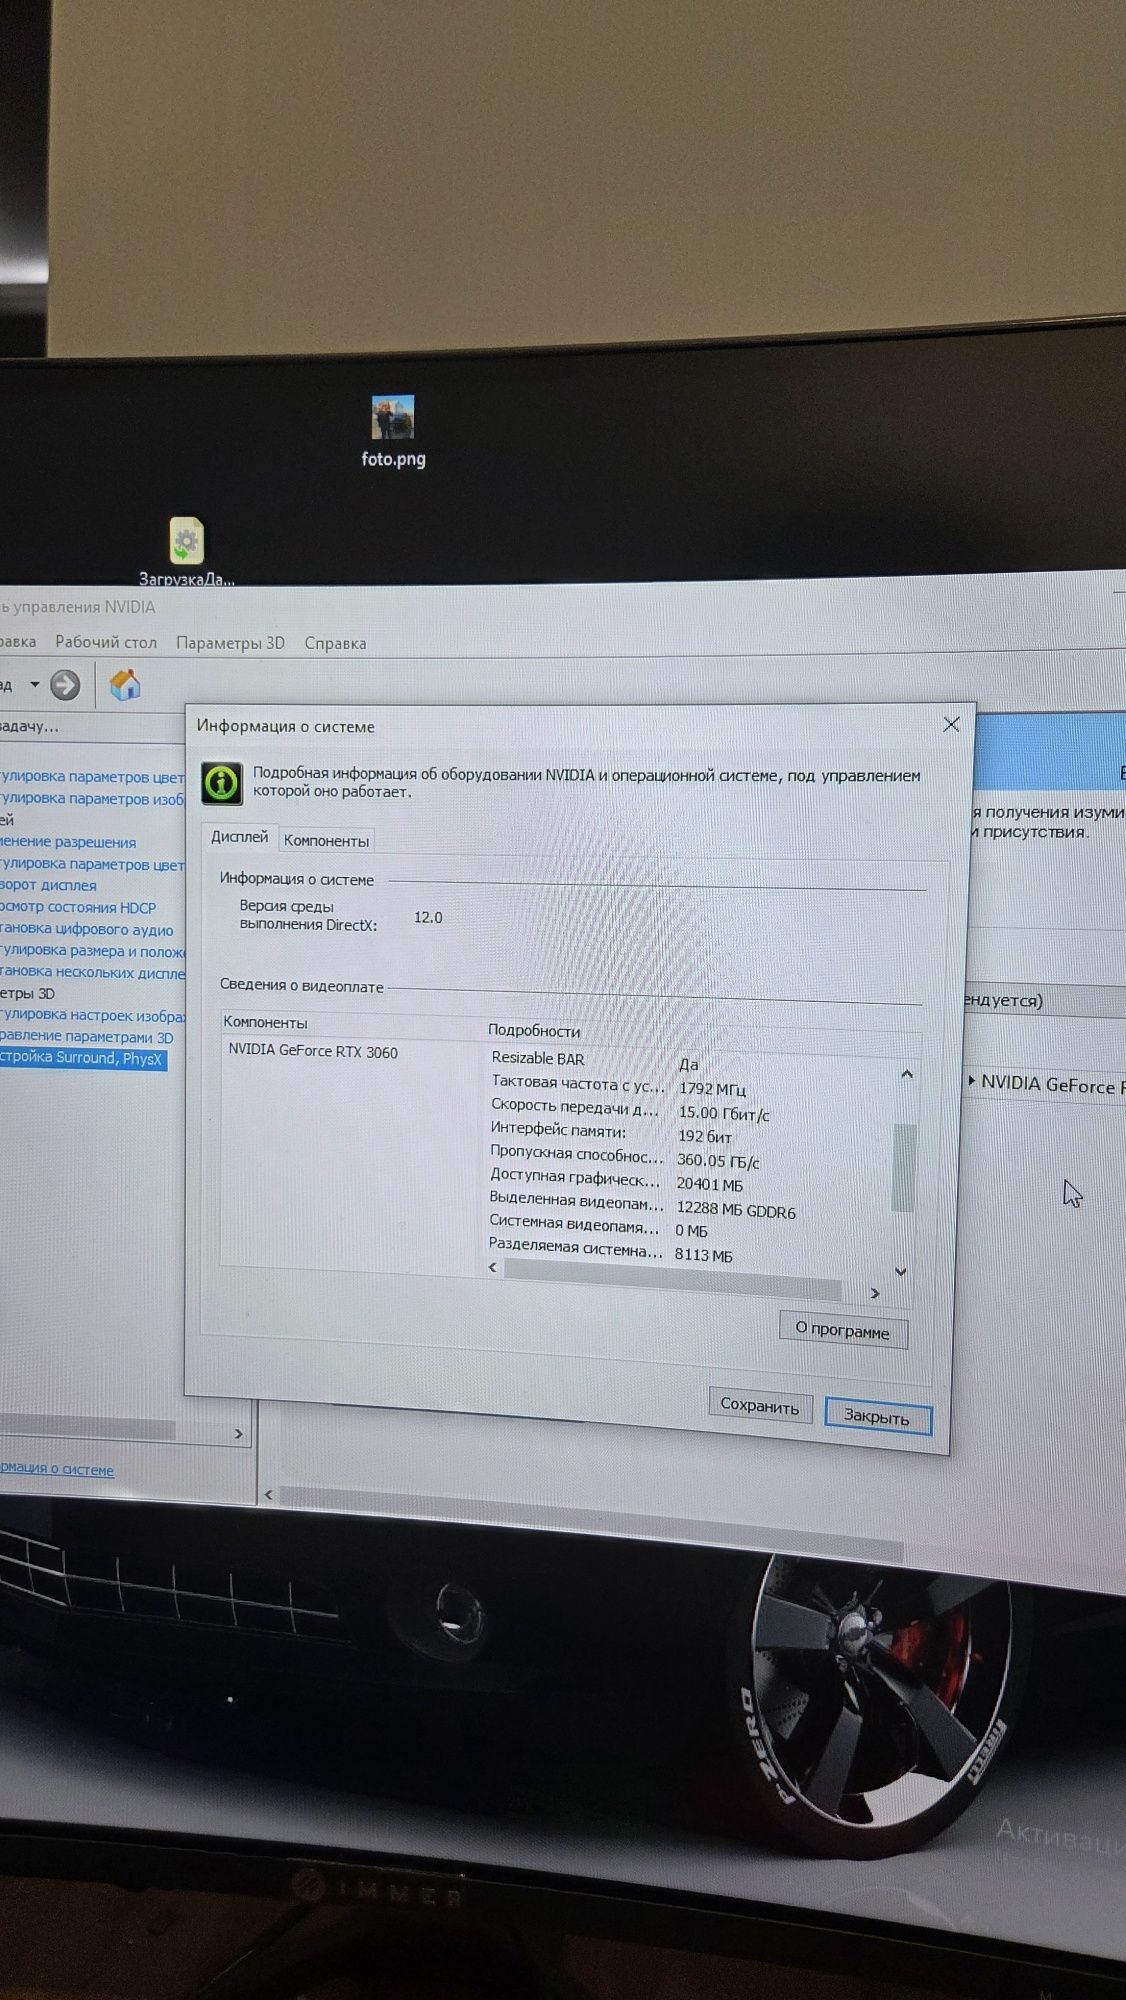Switch to the Компоненты tab
1126x2000 pixels.
coord(326,841)
